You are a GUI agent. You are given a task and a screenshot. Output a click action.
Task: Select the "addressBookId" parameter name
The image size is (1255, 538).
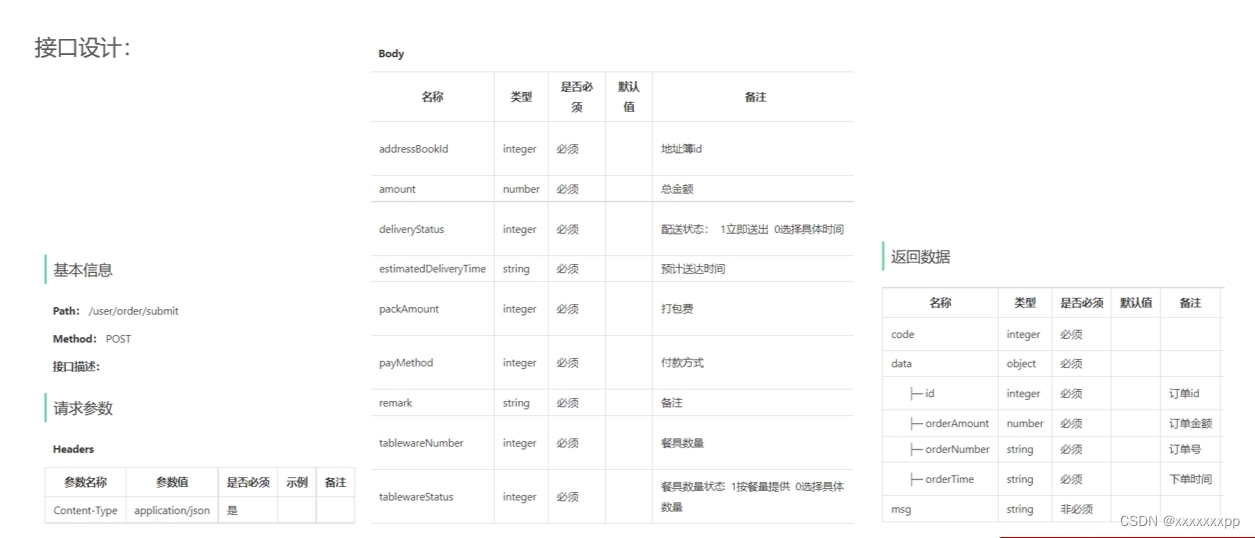(x=413, y=149)
